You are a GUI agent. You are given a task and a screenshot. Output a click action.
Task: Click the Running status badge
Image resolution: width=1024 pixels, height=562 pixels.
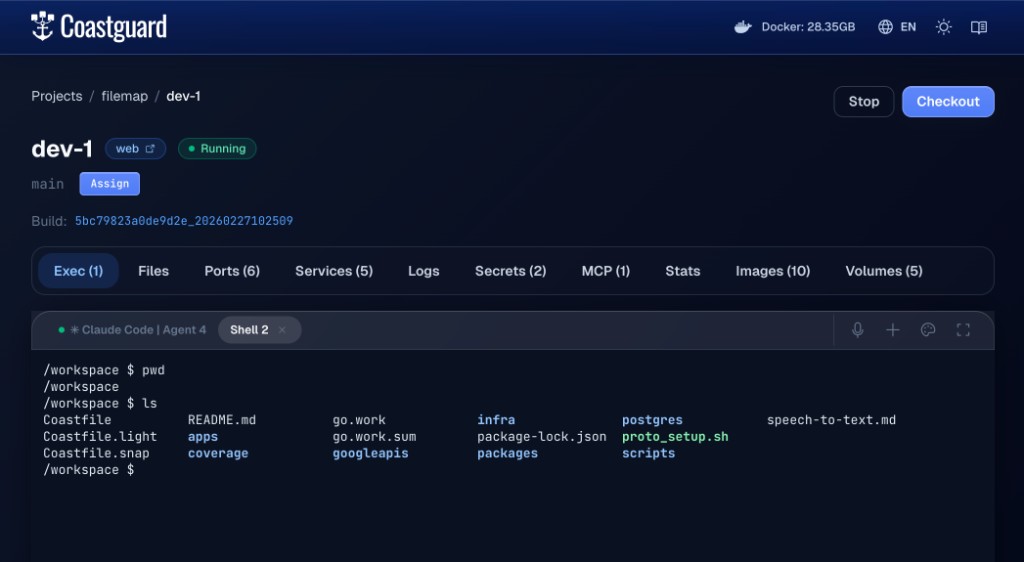(x=217, y=149)
